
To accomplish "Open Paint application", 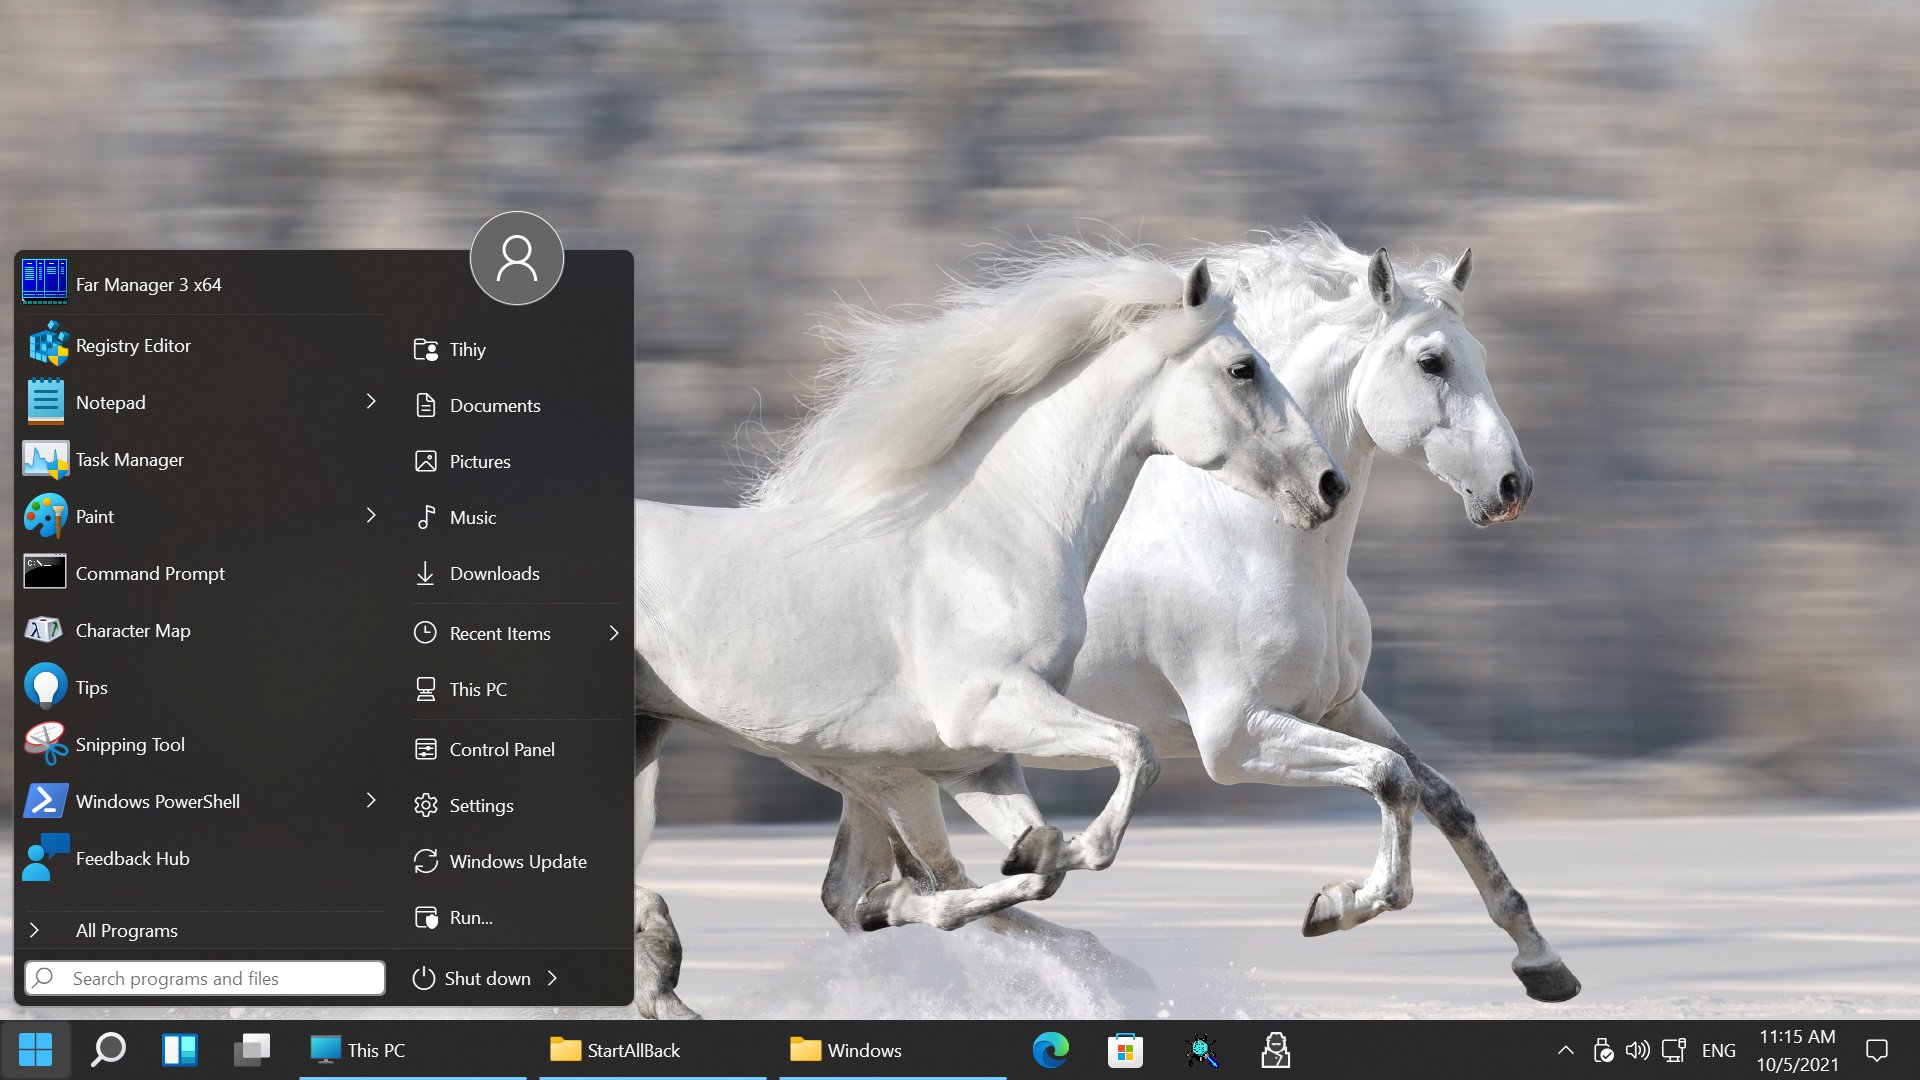I will pos(92,516).
